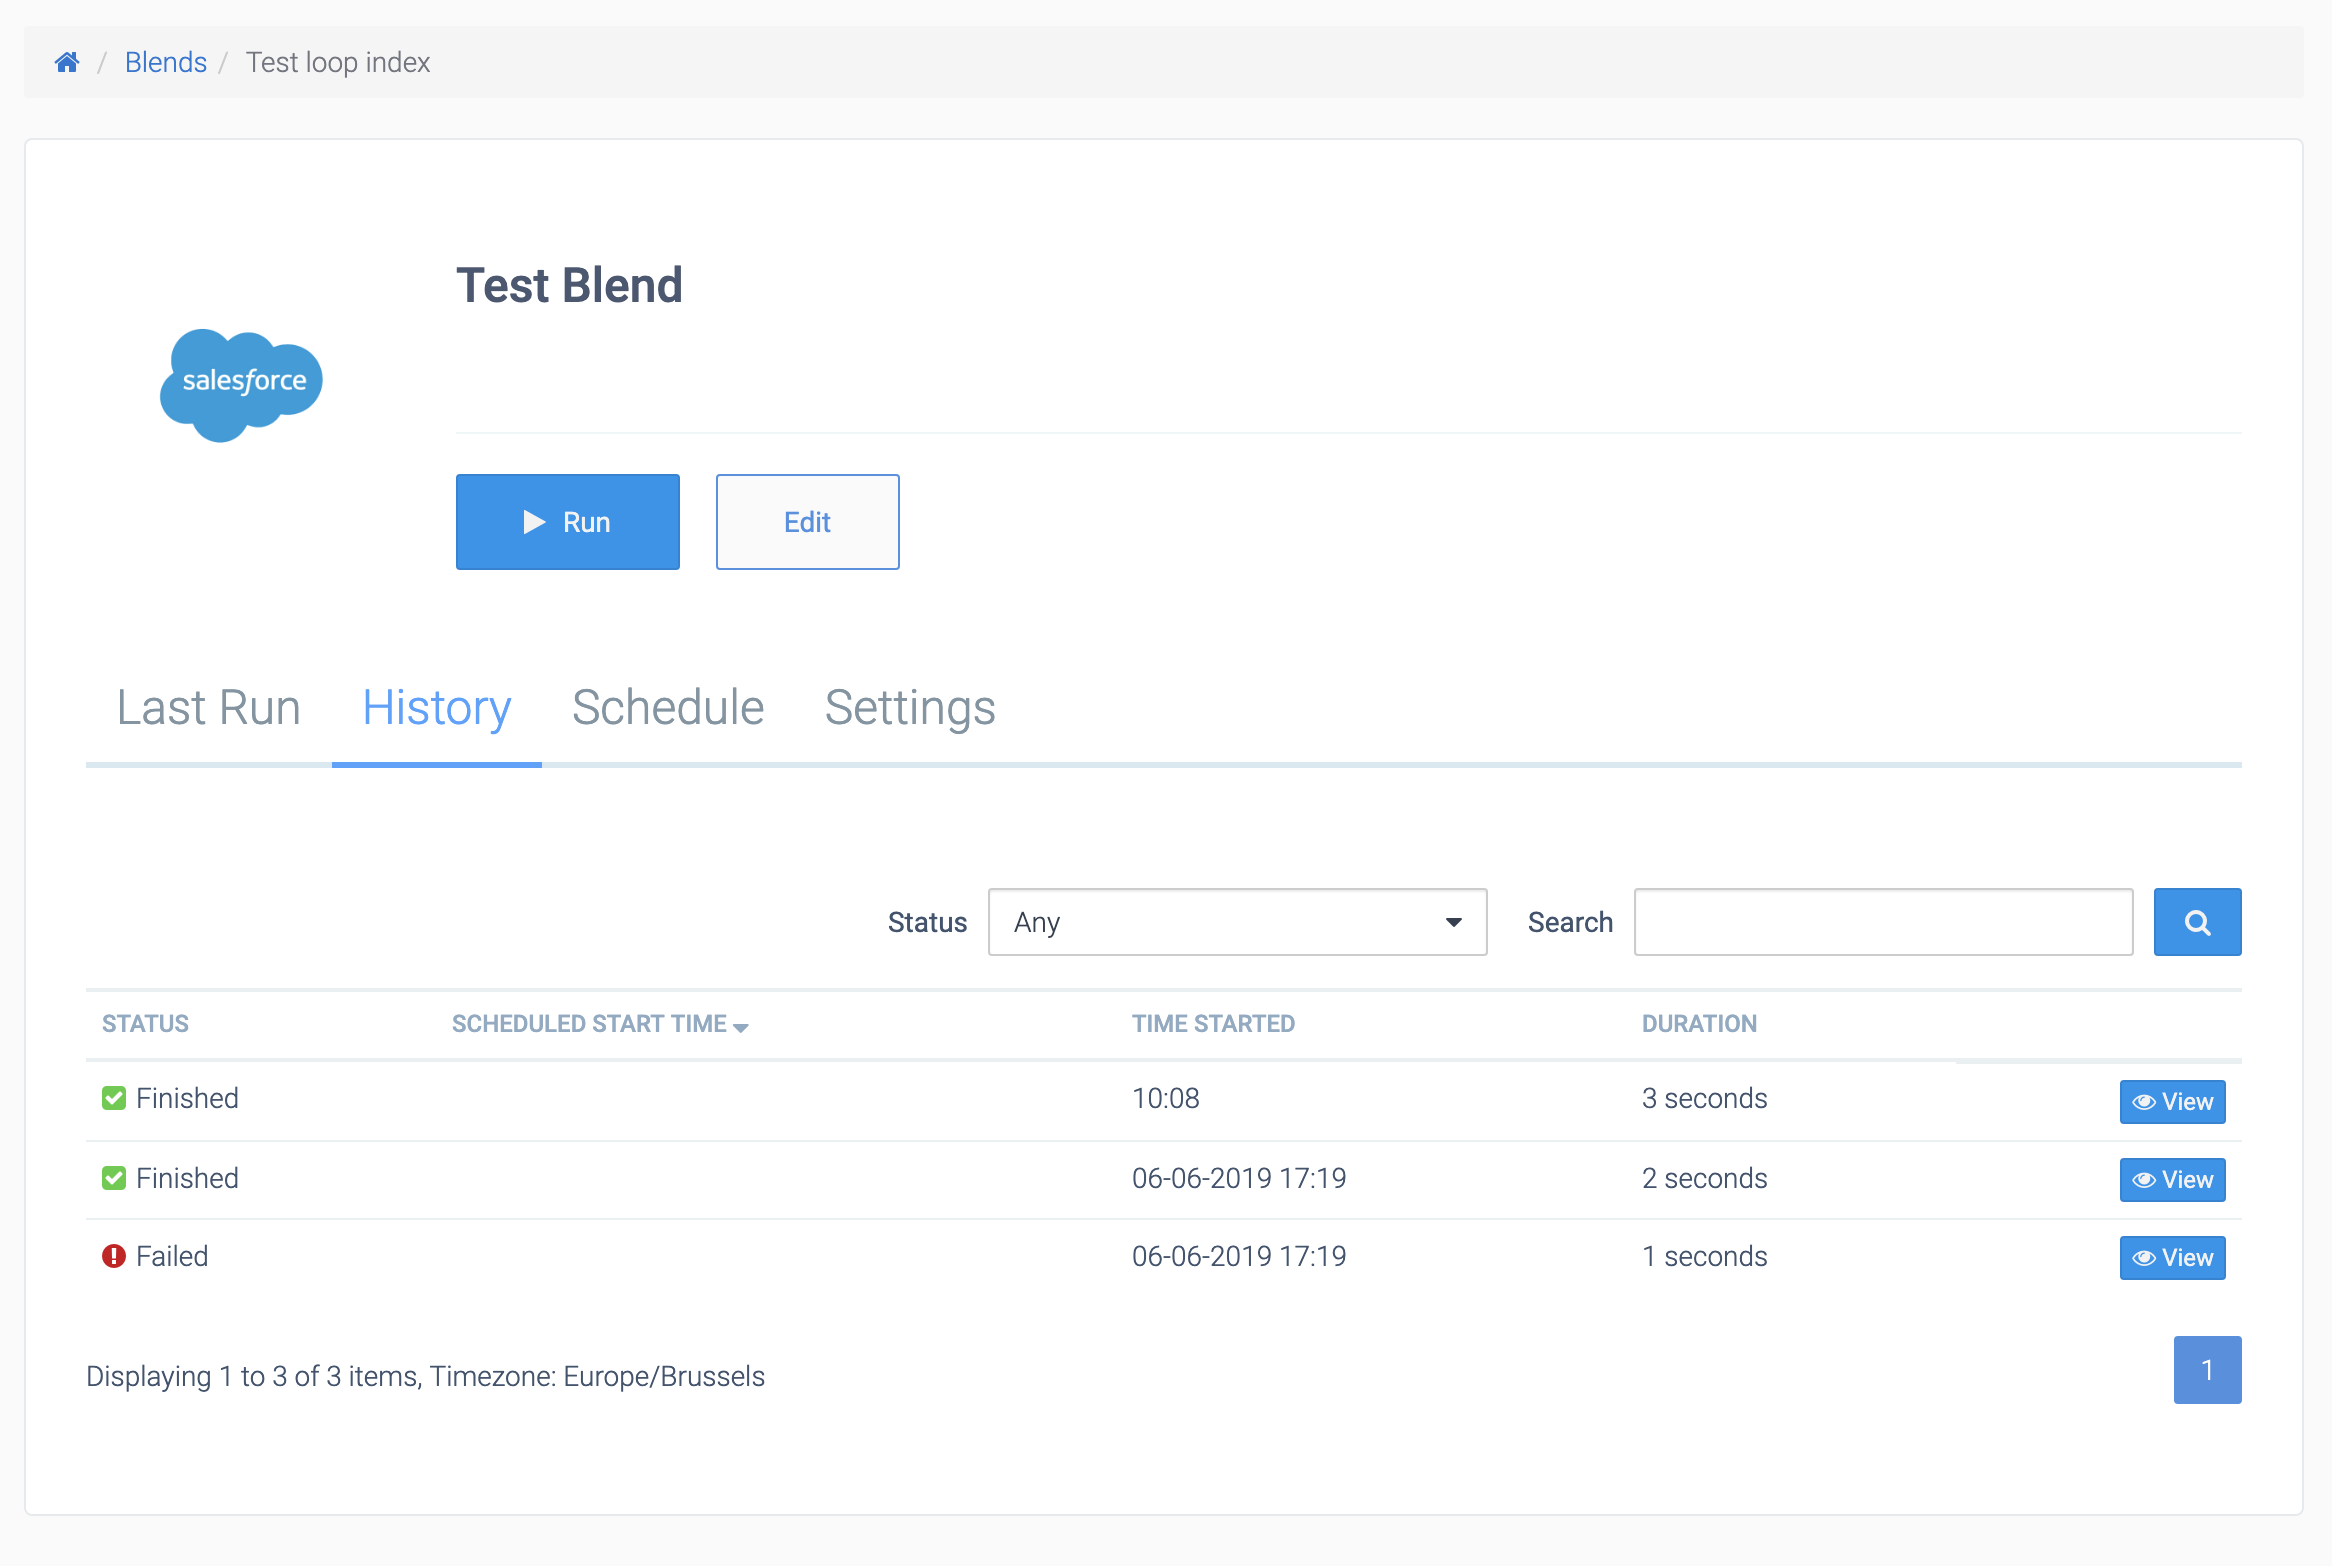Image resolution: width=2332 pixels, height=1566 pixels.
Task: Click 'Failed' status text
Action: [x=172, y=1256]
